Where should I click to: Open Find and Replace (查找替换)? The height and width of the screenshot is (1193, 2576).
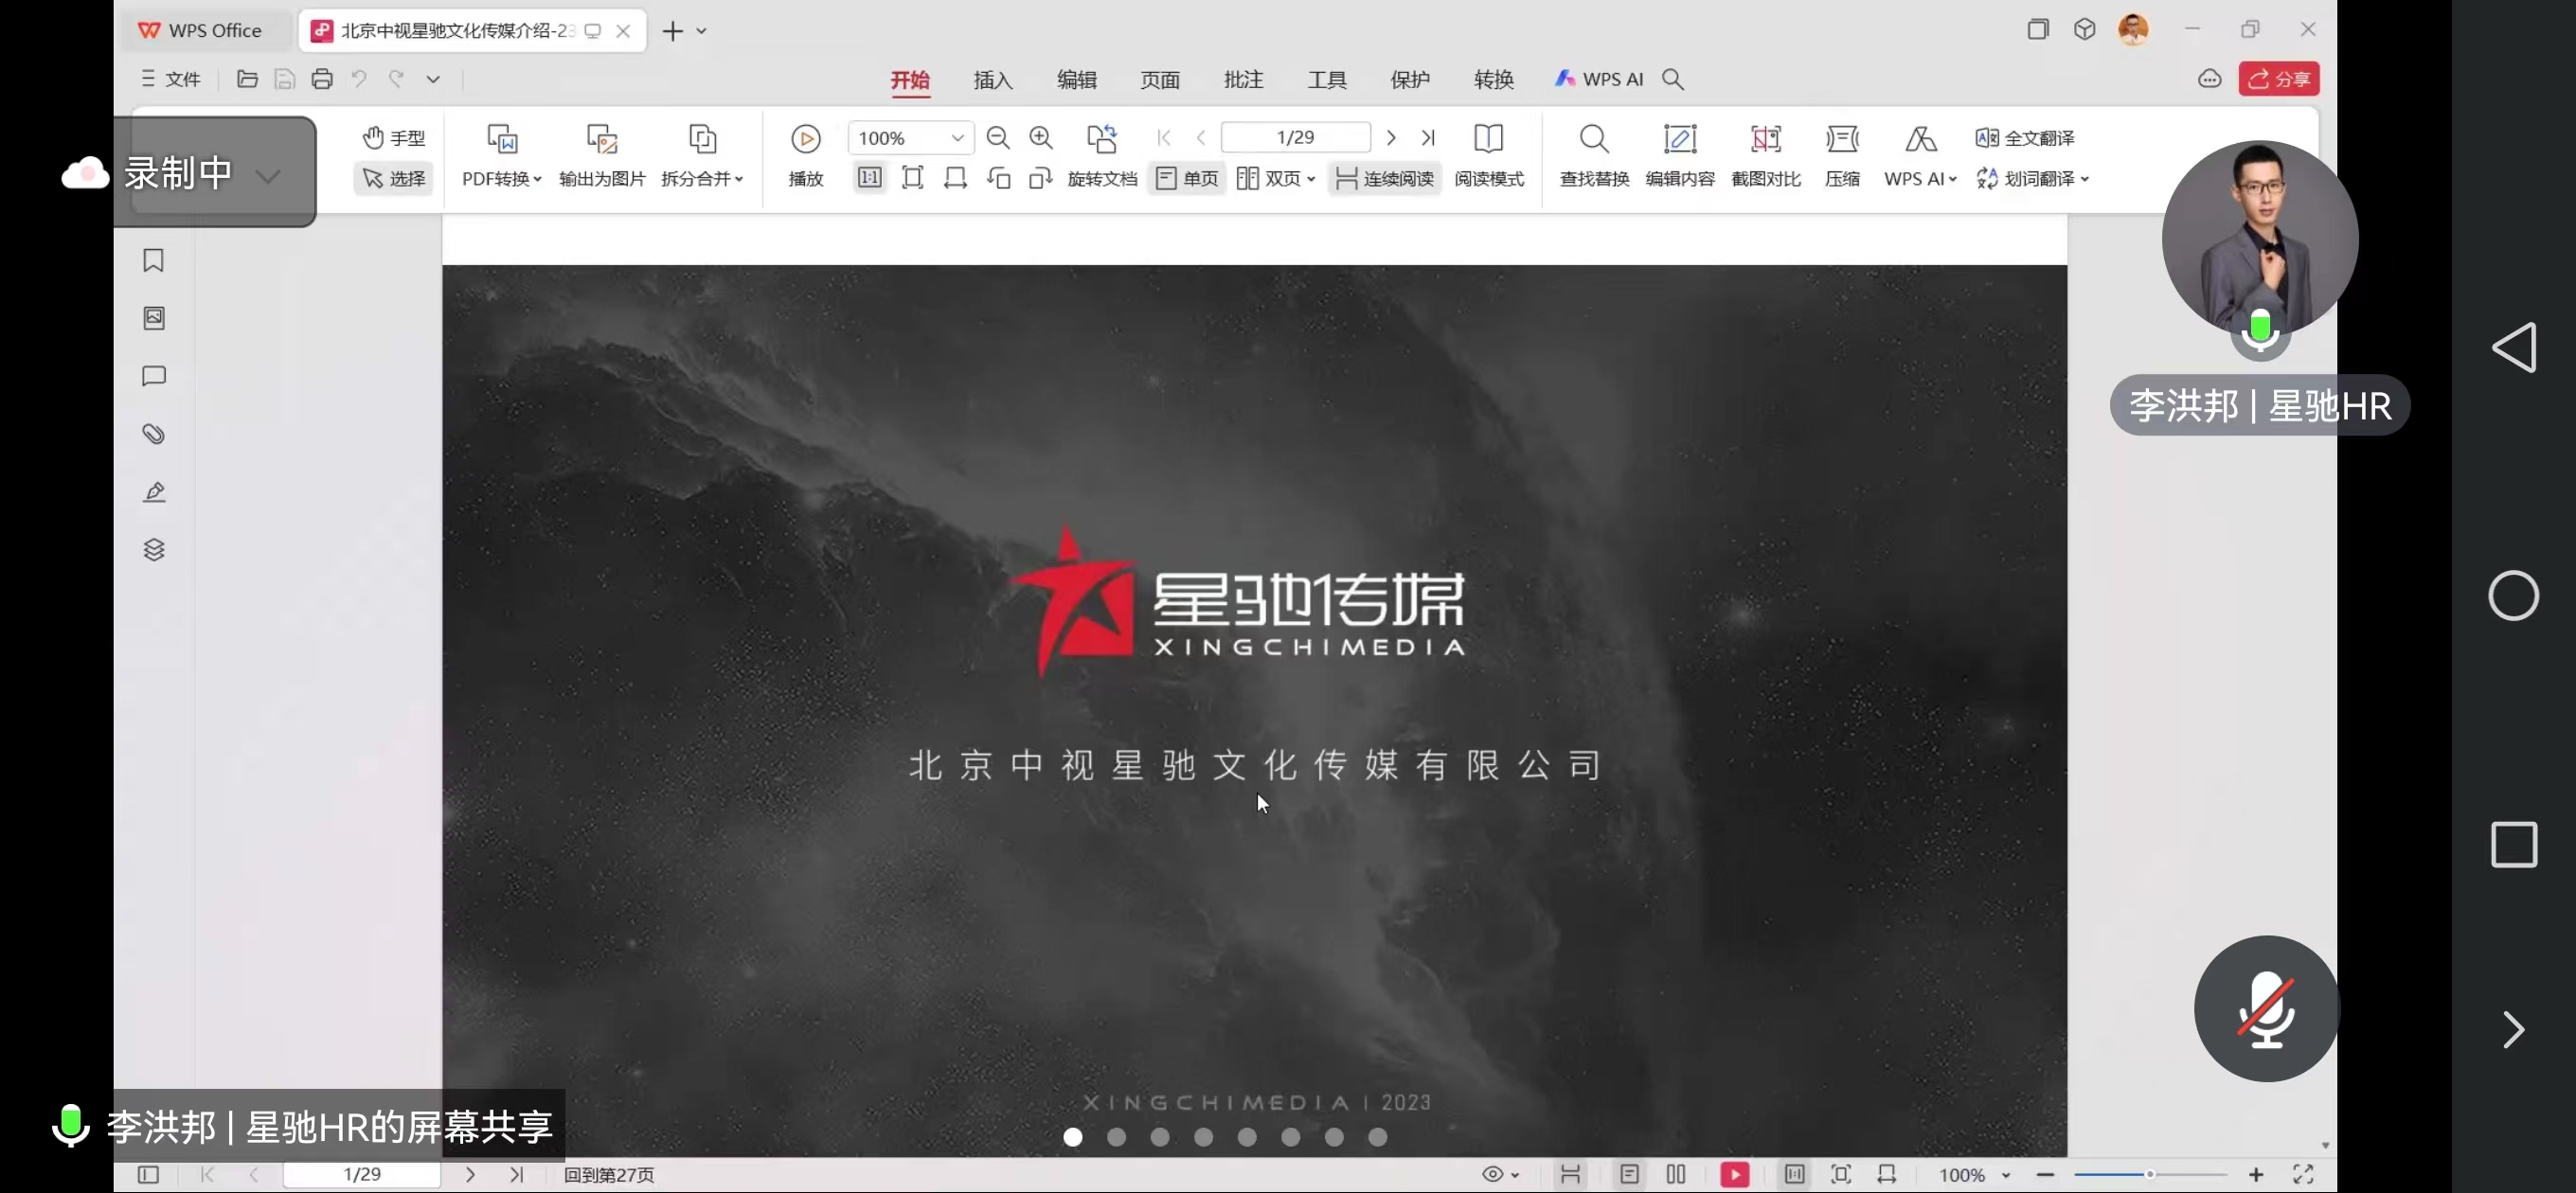1594,156
